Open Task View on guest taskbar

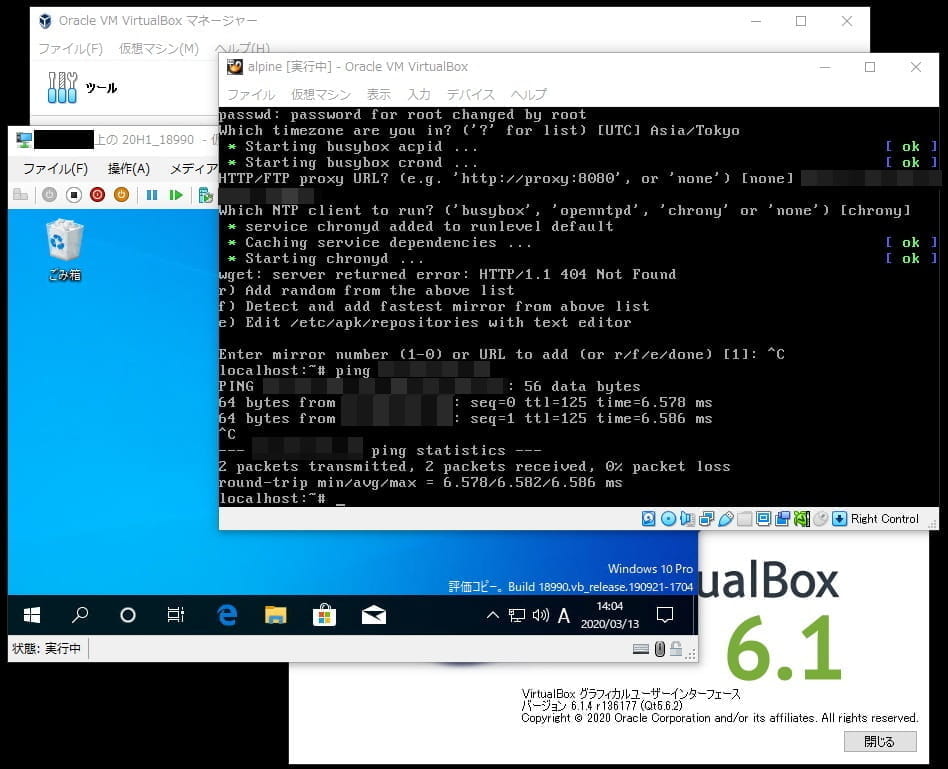[175, 615]
